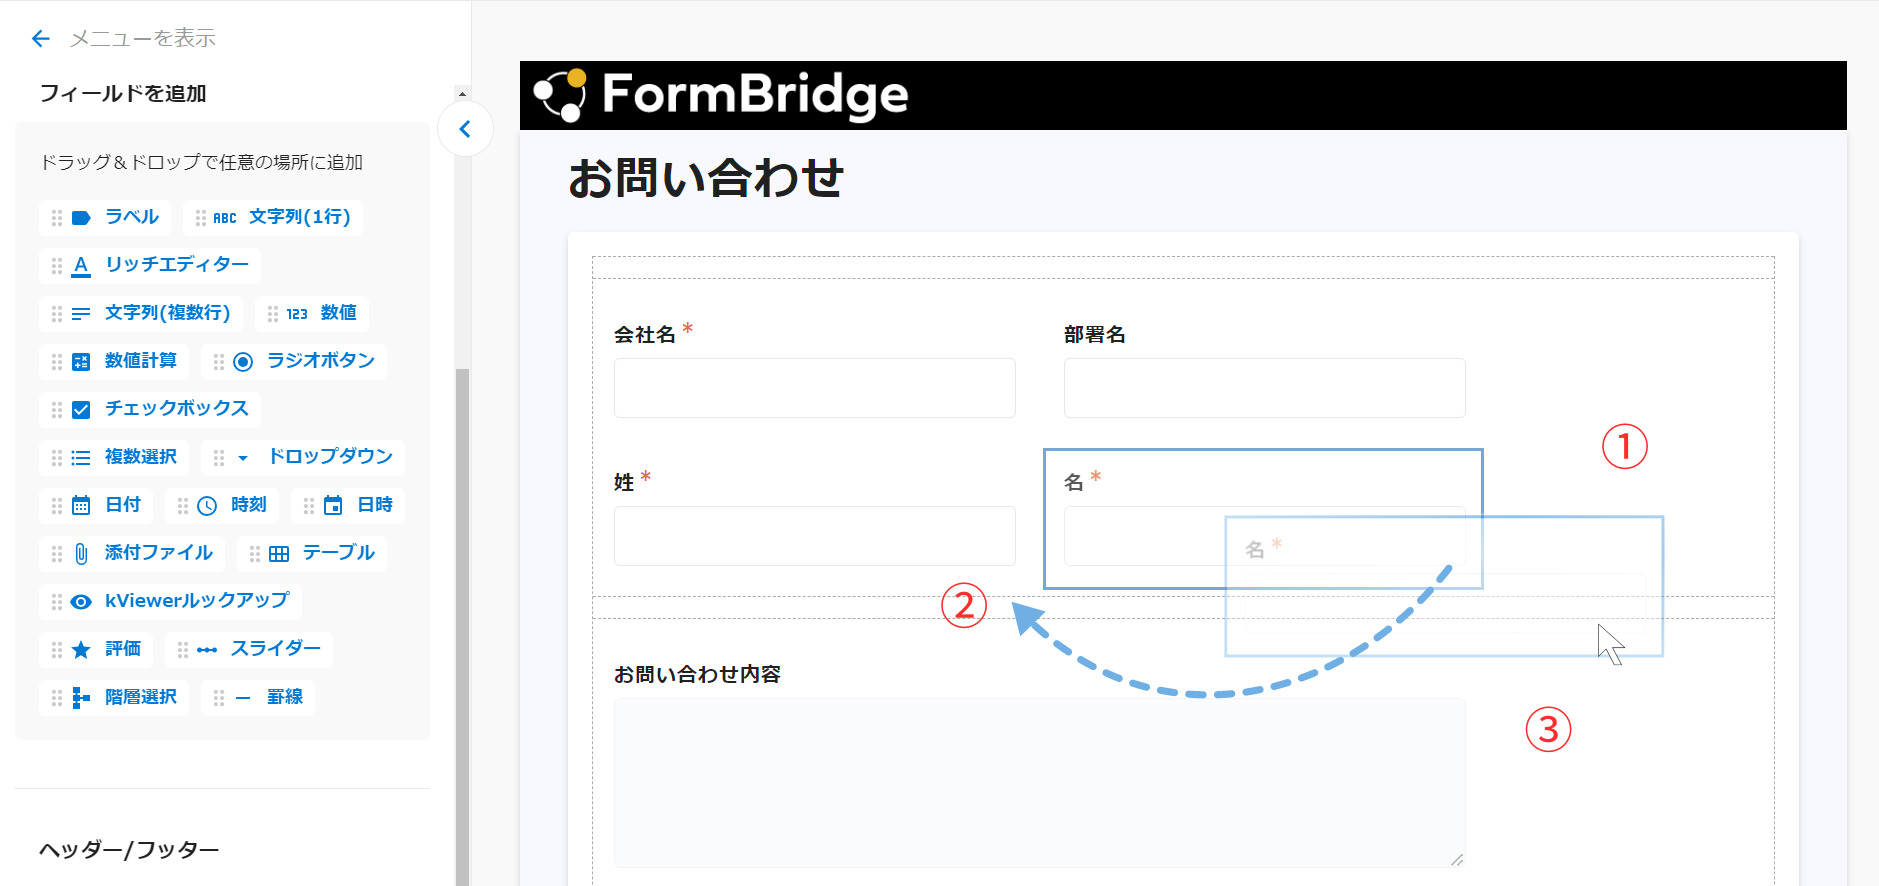Choose the 日付 calendar field
1879x886 pixels.
[96, 505]
